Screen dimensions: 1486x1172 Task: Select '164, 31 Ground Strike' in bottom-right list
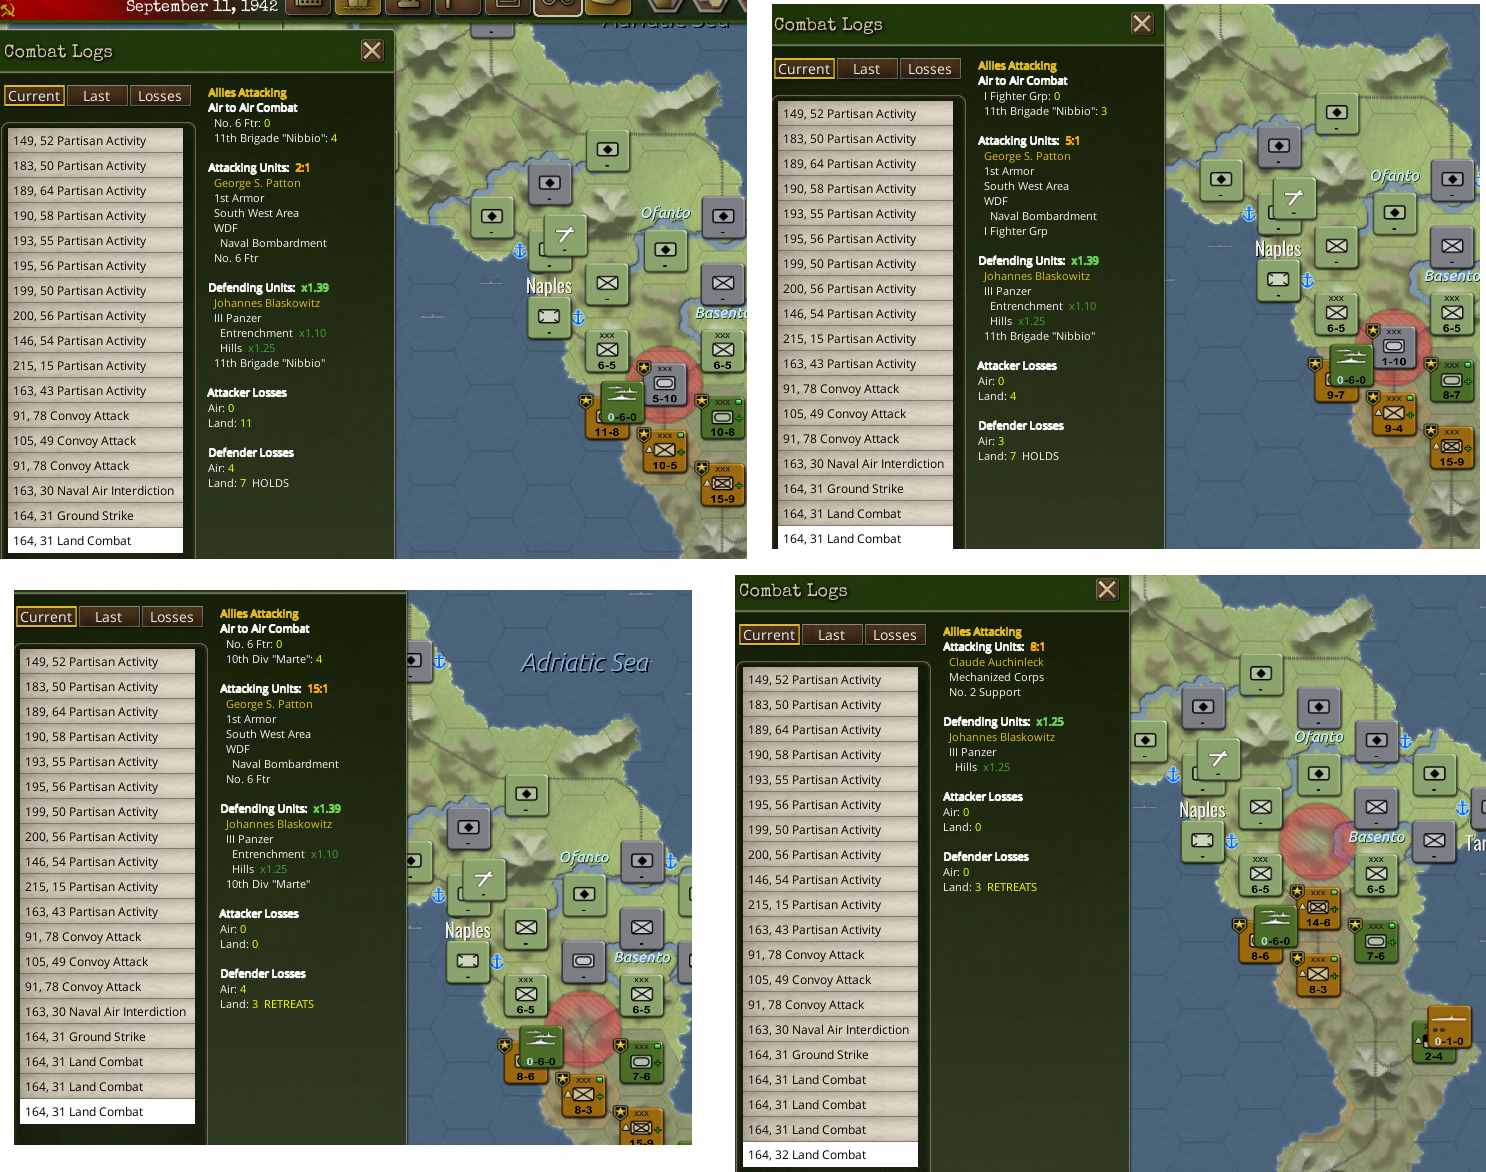pos(830,1055)
